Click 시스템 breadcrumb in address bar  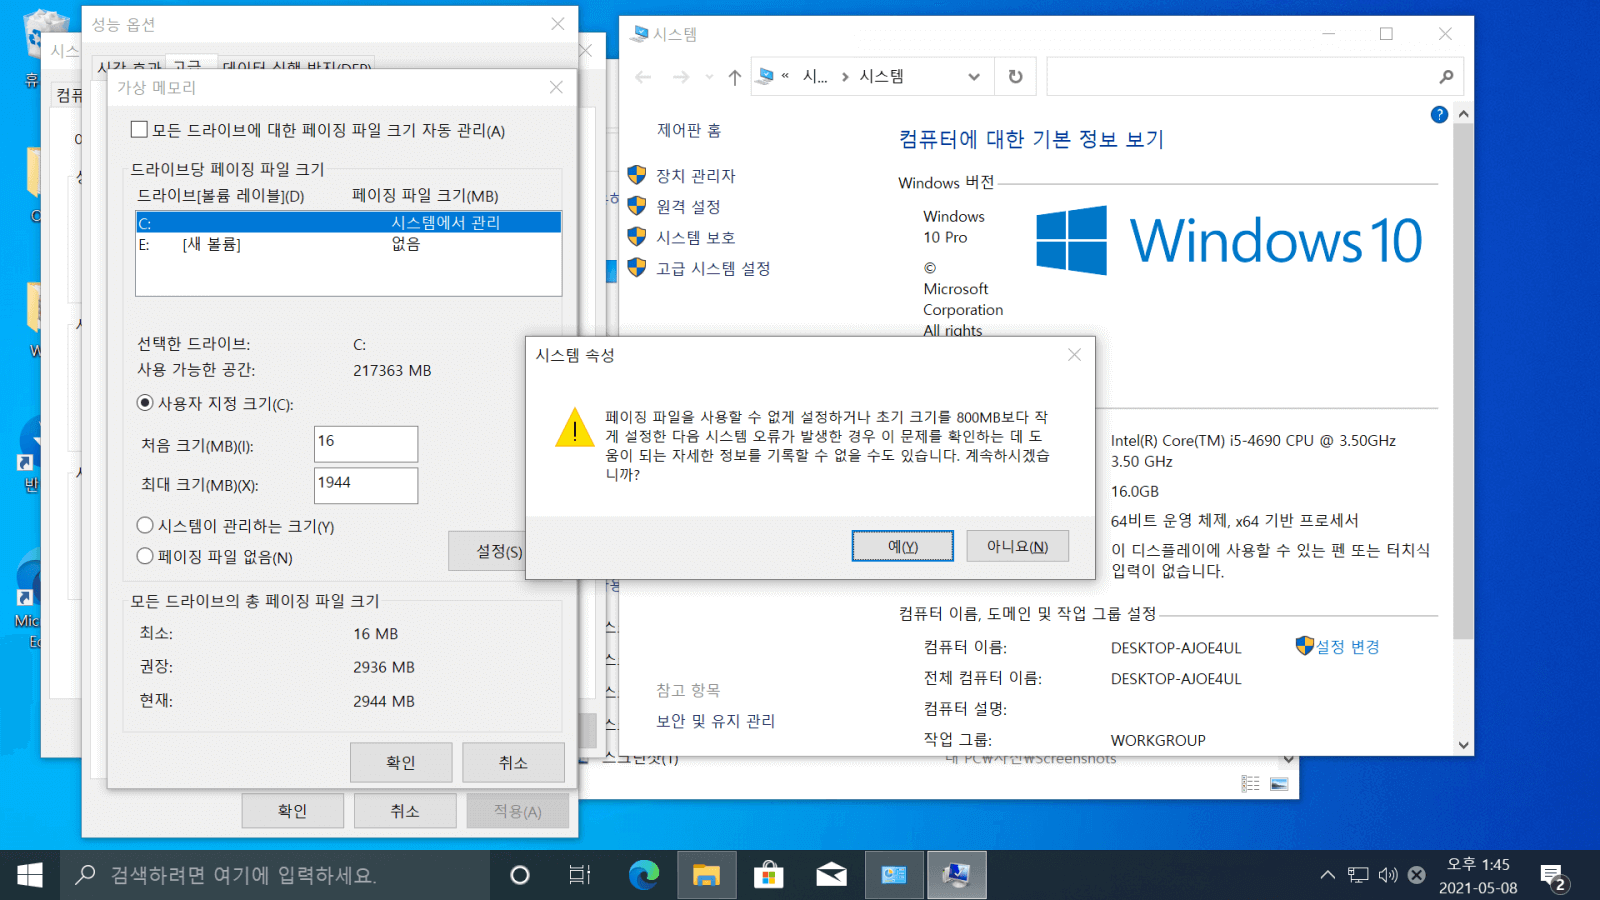coord(881,77)
